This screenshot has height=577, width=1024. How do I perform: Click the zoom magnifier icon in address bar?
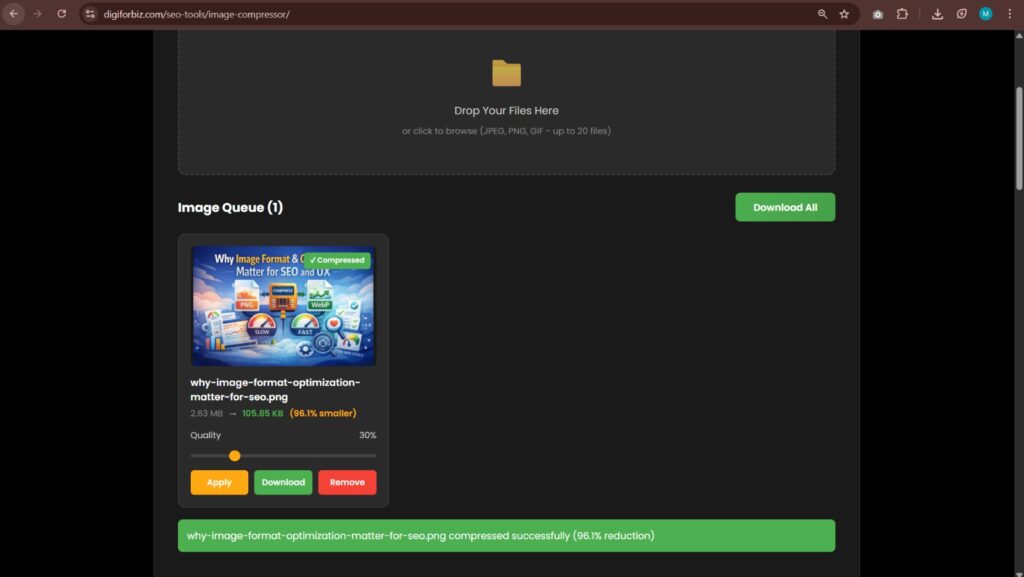(822, 14)
